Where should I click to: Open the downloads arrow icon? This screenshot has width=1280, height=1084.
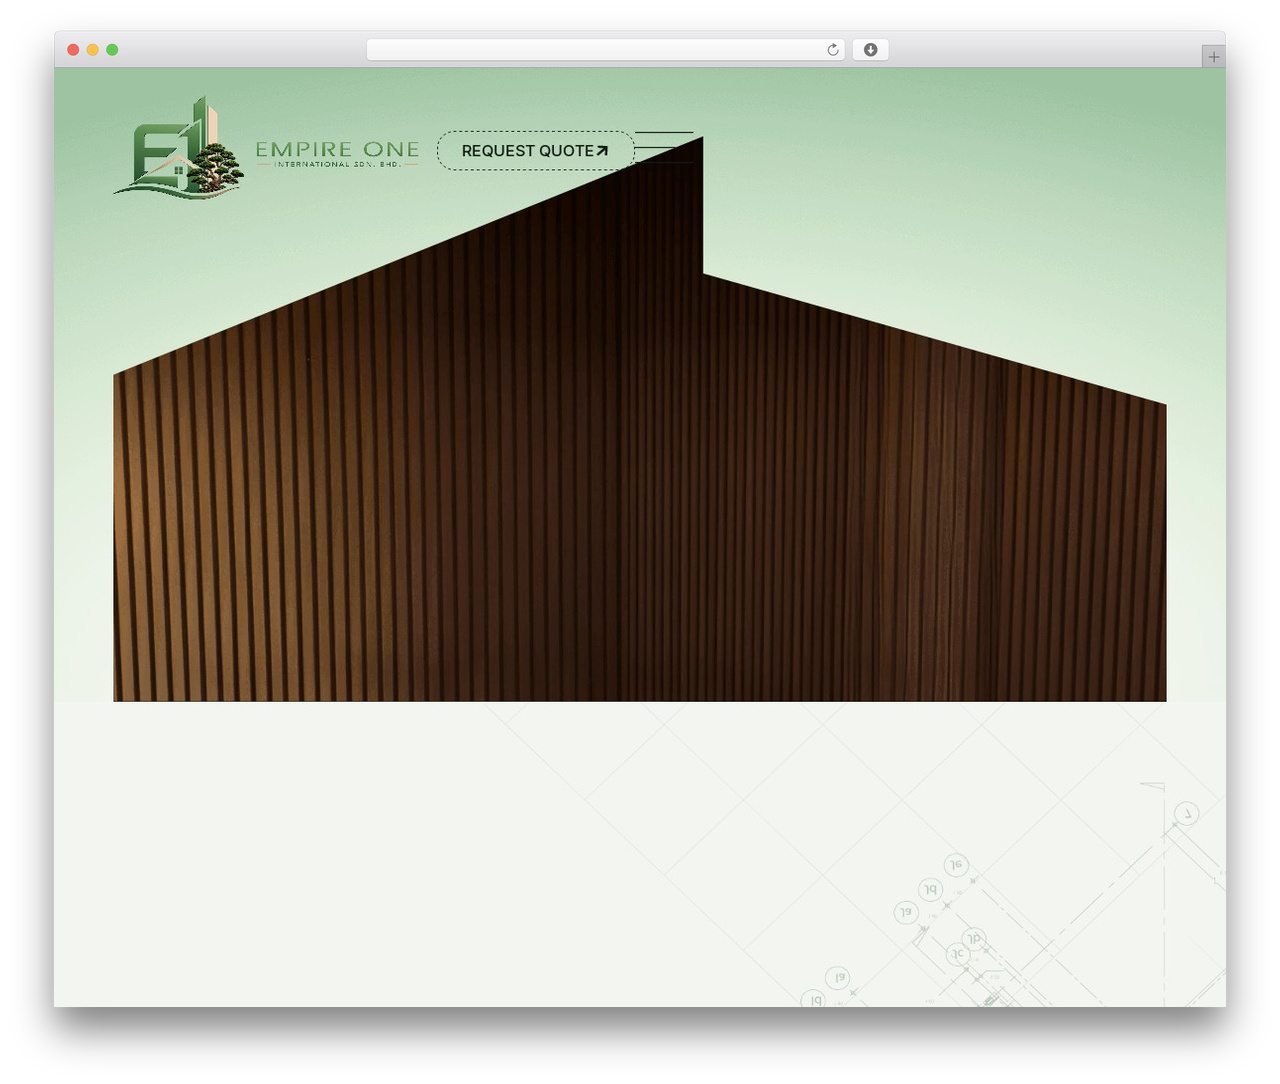[x=870, y=50]
